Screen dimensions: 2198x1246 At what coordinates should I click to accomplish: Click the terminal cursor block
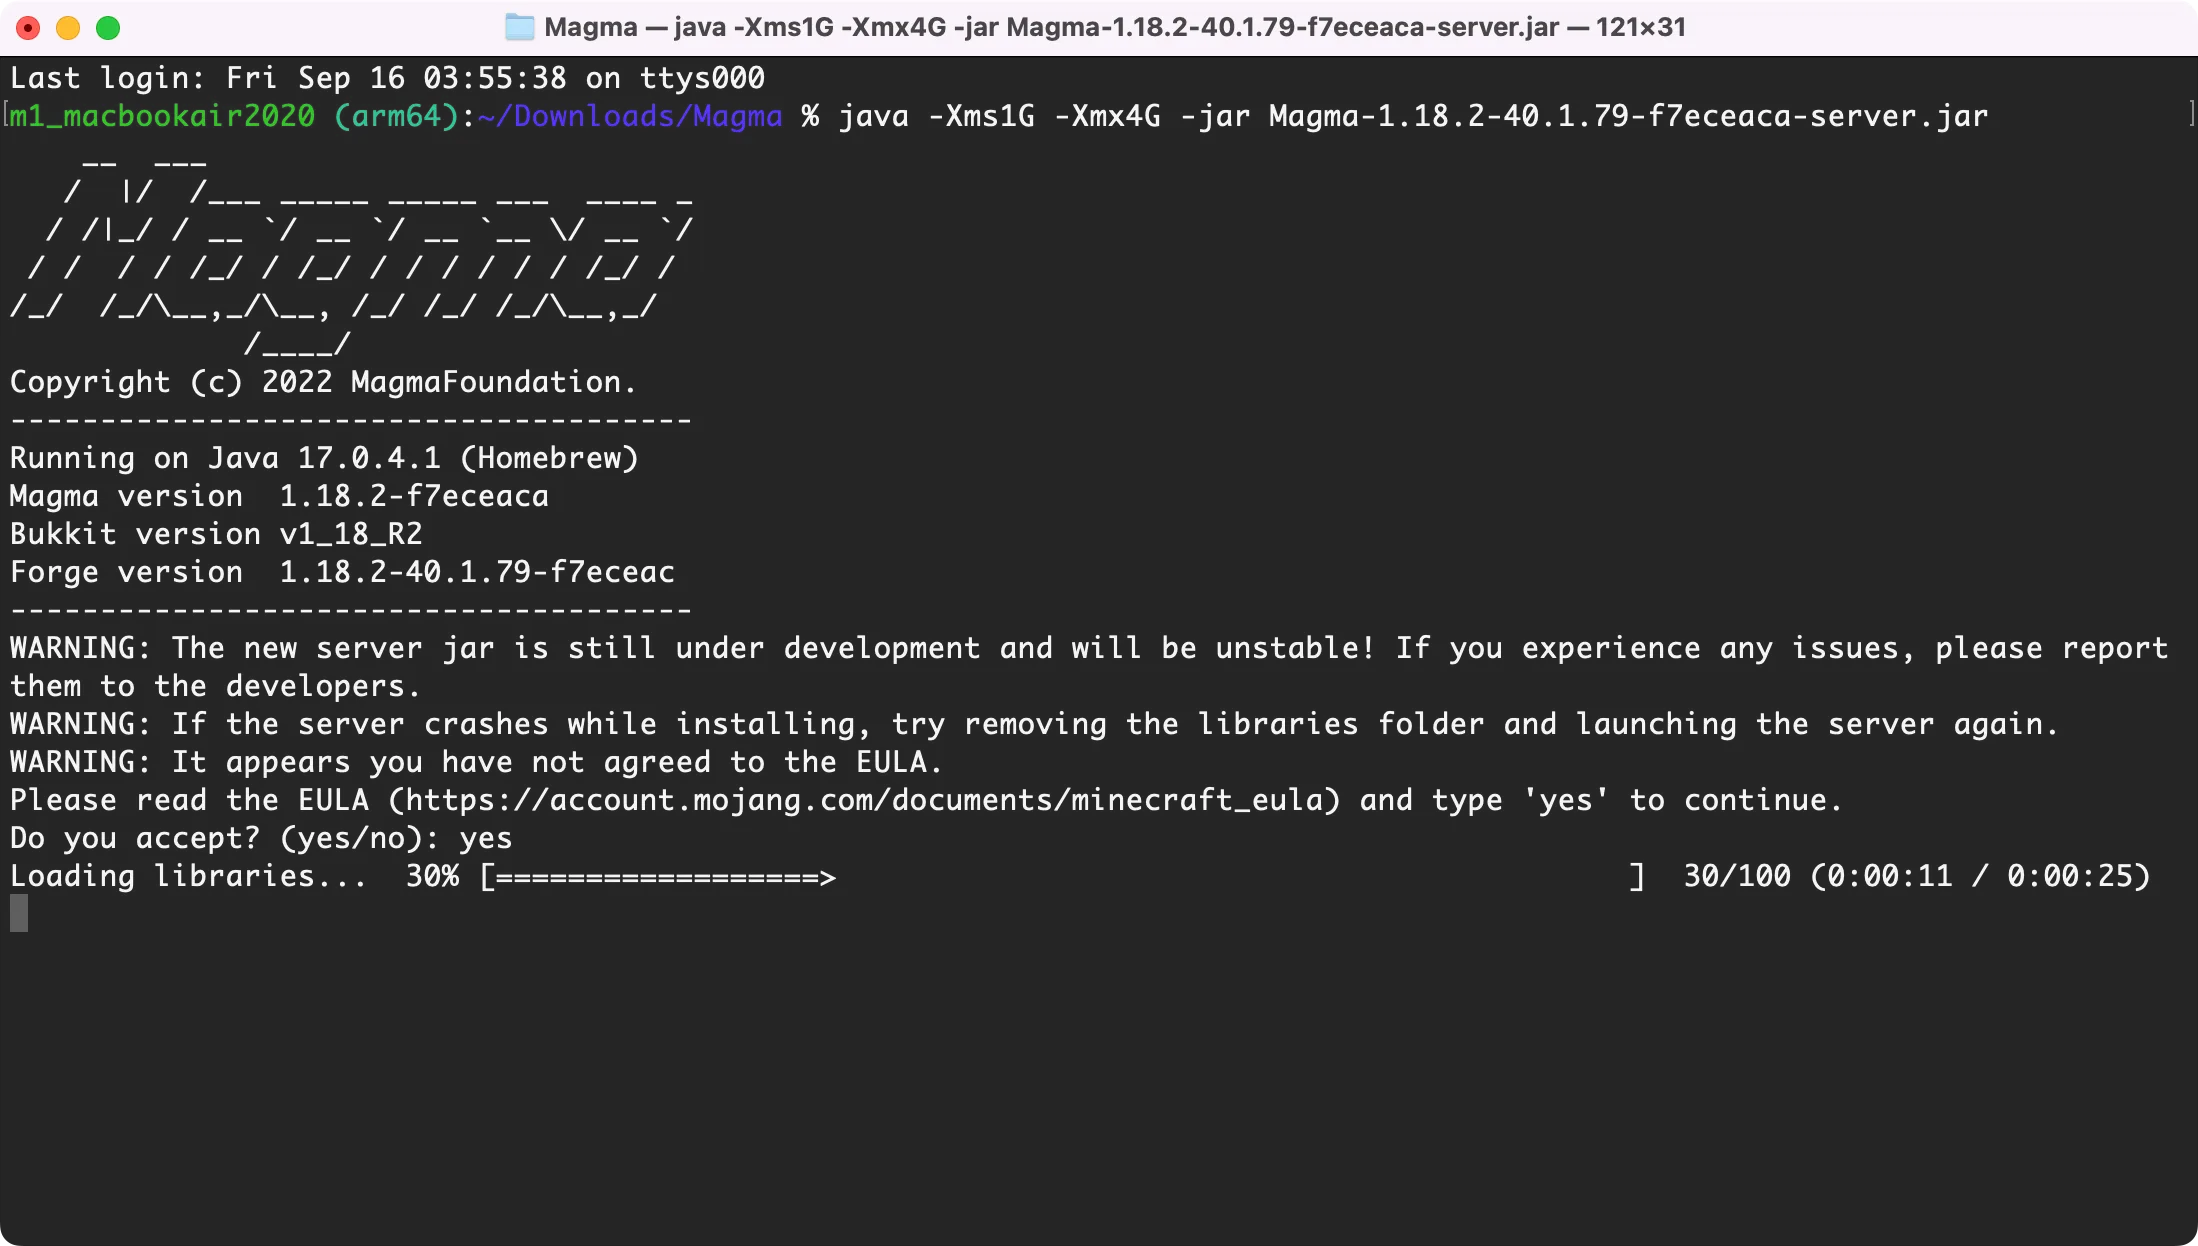pos(19,913)
